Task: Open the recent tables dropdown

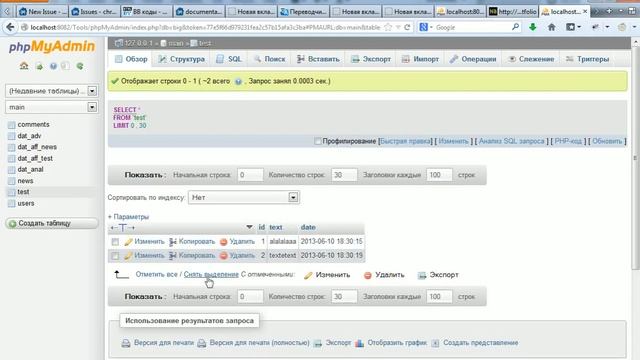Action: point(92,91)
